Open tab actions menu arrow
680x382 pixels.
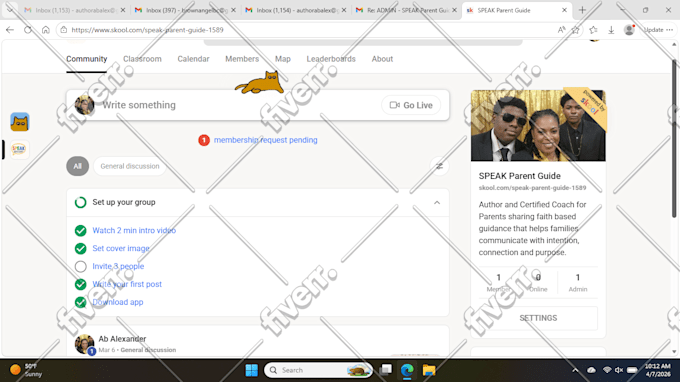tap(10, 10)
